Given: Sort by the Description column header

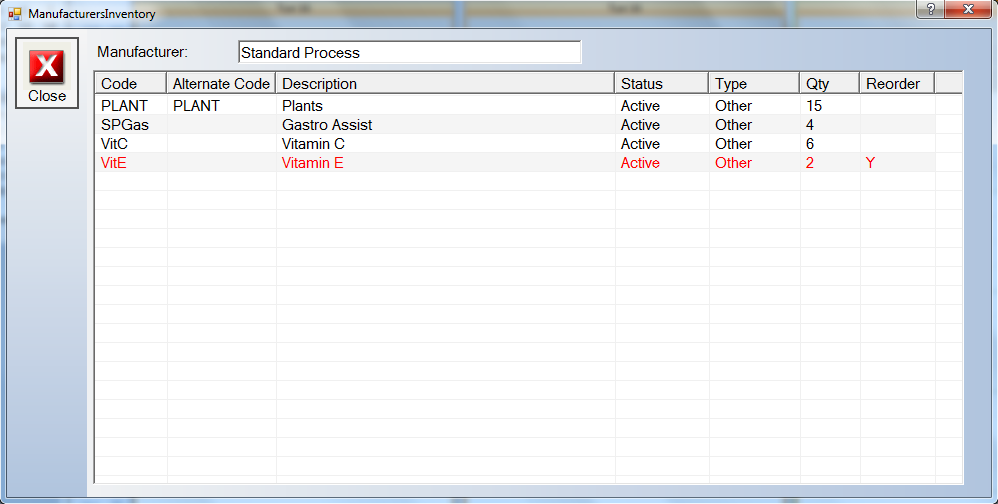Looking at the screenshot, I should [x=445, y=83].
